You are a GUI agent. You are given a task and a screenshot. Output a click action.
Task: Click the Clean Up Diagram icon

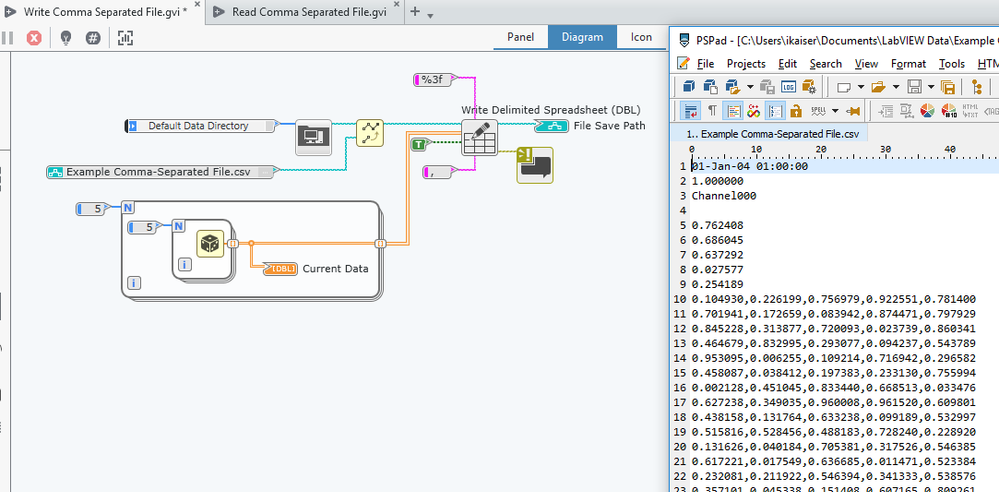pyautogui.click(x=126, y=38)
